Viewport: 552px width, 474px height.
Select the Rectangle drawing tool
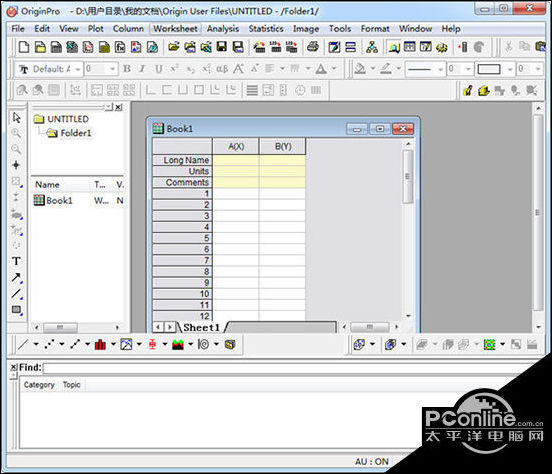point(16,310)
